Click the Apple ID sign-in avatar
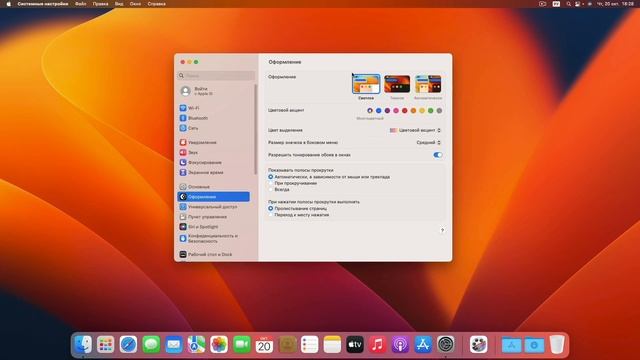This screenshot has width=640, height=360. [185, 91]
